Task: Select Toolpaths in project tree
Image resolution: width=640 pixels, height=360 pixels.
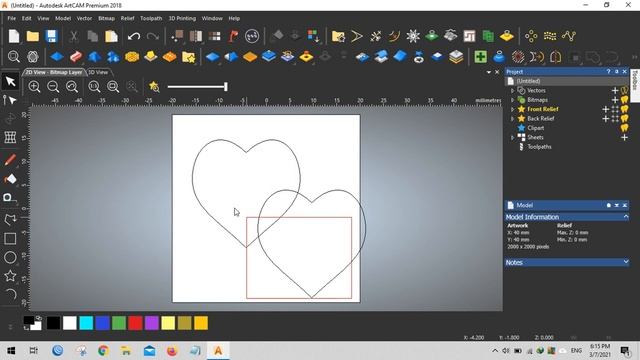Action: point(539,147)
